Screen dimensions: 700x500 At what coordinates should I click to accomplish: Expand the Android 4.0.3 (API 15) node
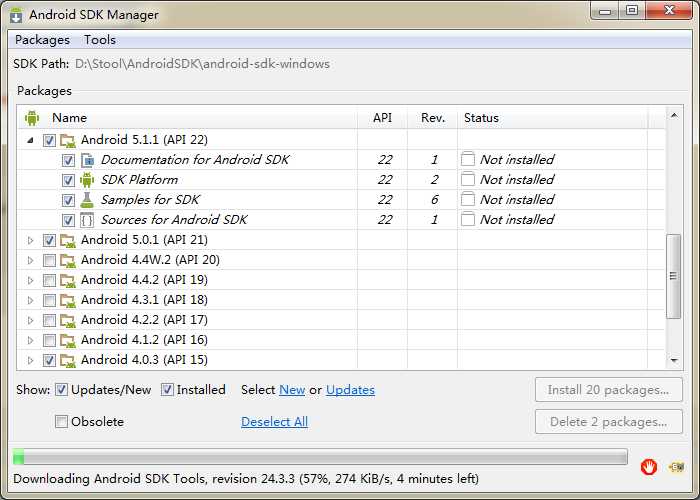click(30, 360)
